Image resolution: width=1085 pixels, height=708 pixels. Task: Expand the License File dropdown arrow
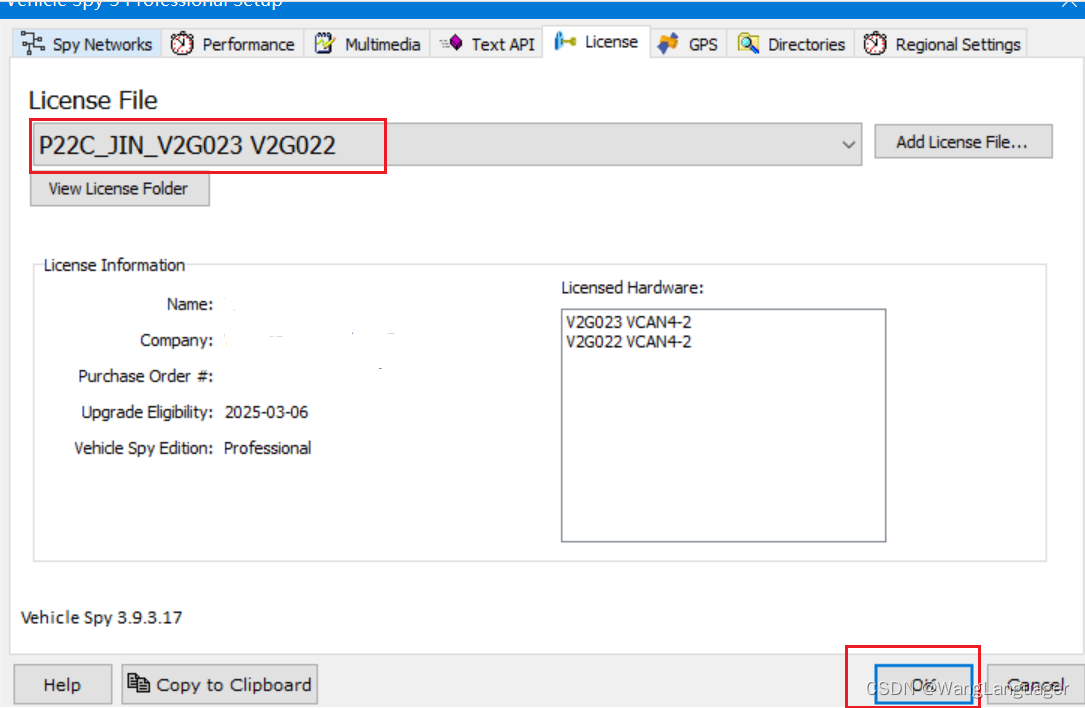(x=848, y=145)
